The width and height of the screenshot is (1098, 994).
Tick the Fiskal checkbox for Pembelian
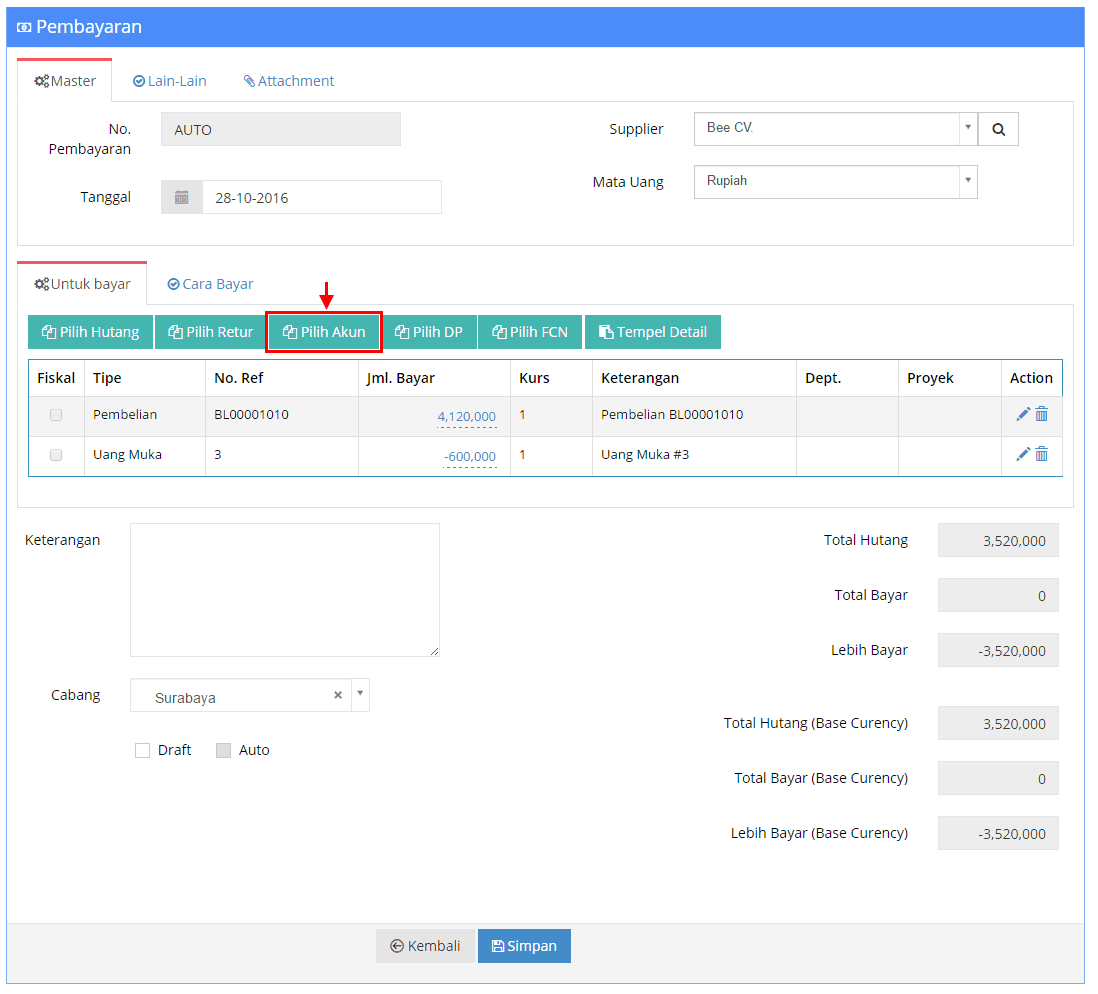coord(56,417)
